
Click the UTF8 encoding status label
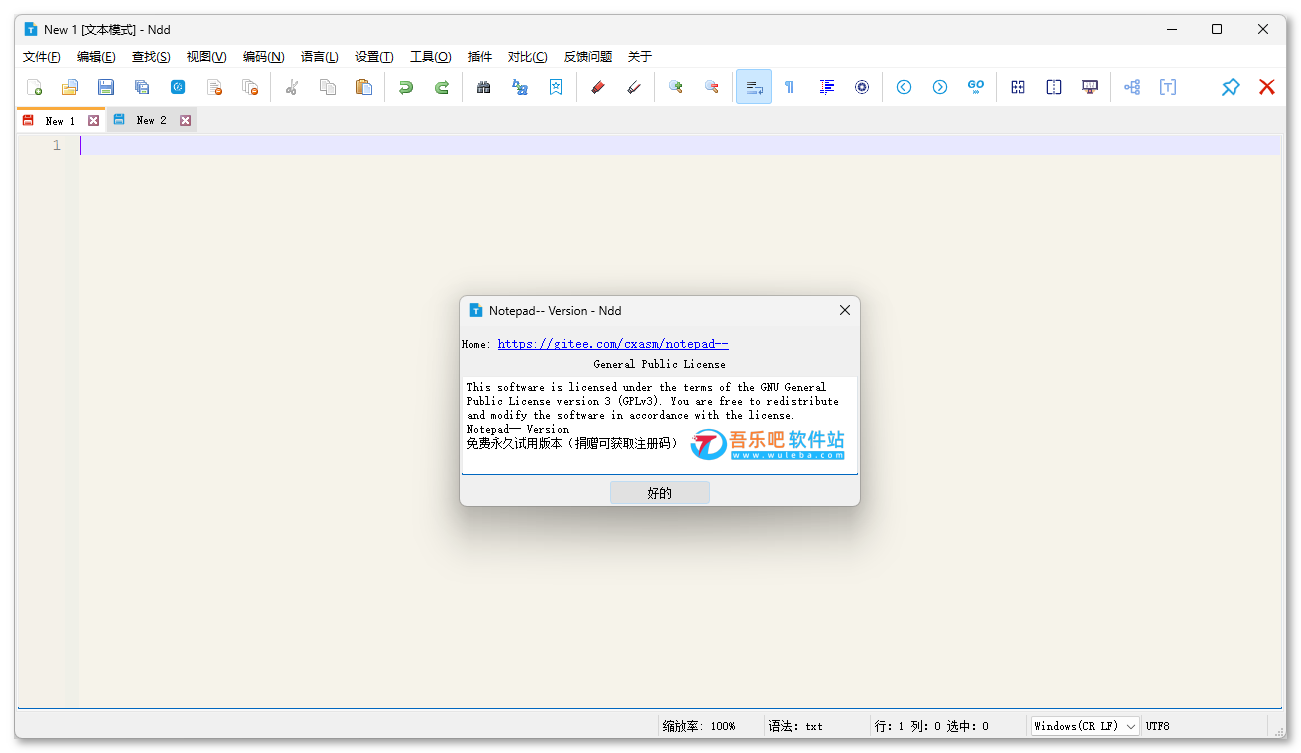pyautogui.click(x=1158, y=726)
